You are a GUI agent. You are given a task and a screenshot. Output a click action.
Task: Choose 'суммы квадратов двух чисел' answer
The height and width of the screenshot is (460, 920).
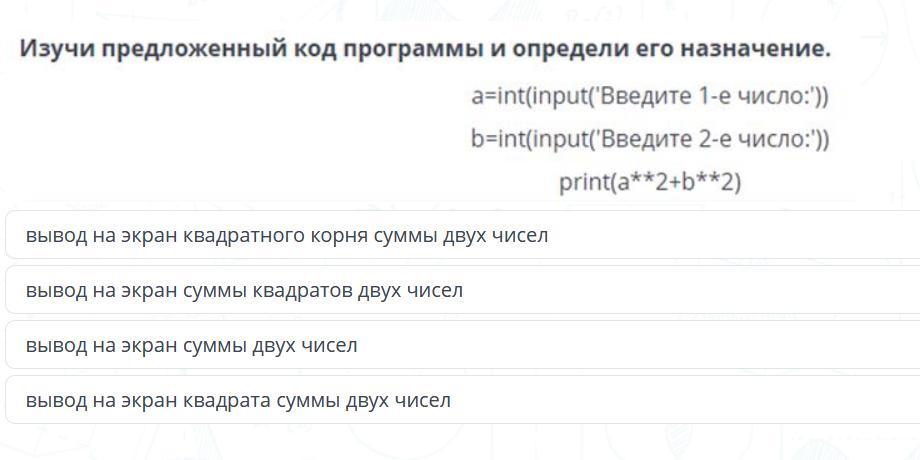(464, 290)
